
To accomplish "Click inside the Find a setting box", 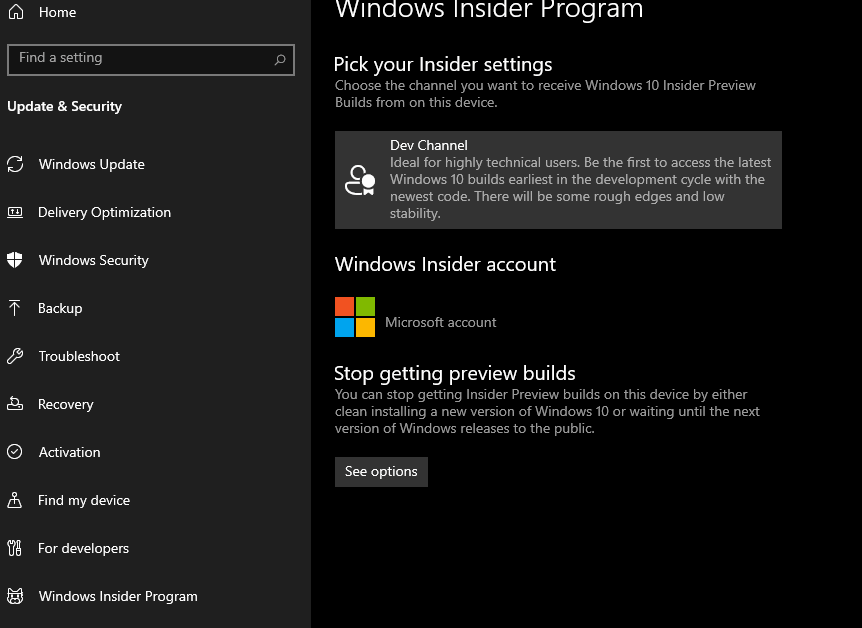I will (x=151, y=59).
